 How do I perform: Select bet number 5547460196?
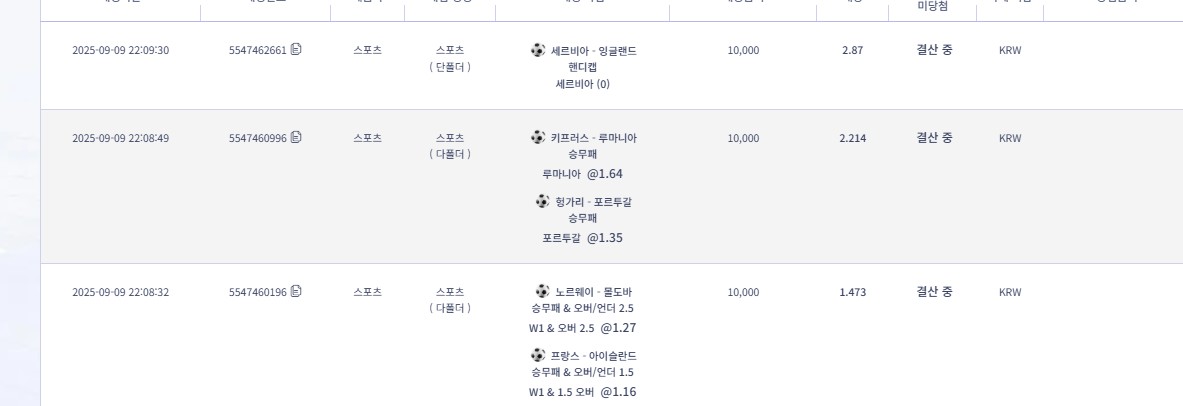coord(257,293)
